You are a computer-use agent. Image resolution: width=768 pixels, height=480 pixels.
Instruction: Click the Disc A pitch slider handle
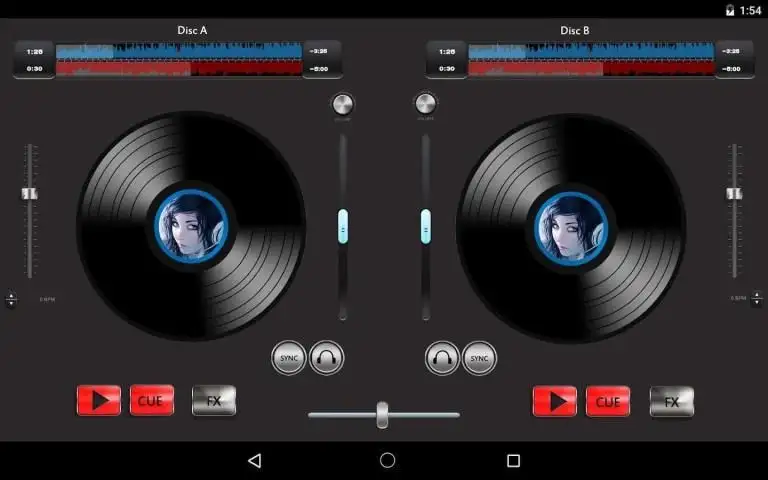29,194
